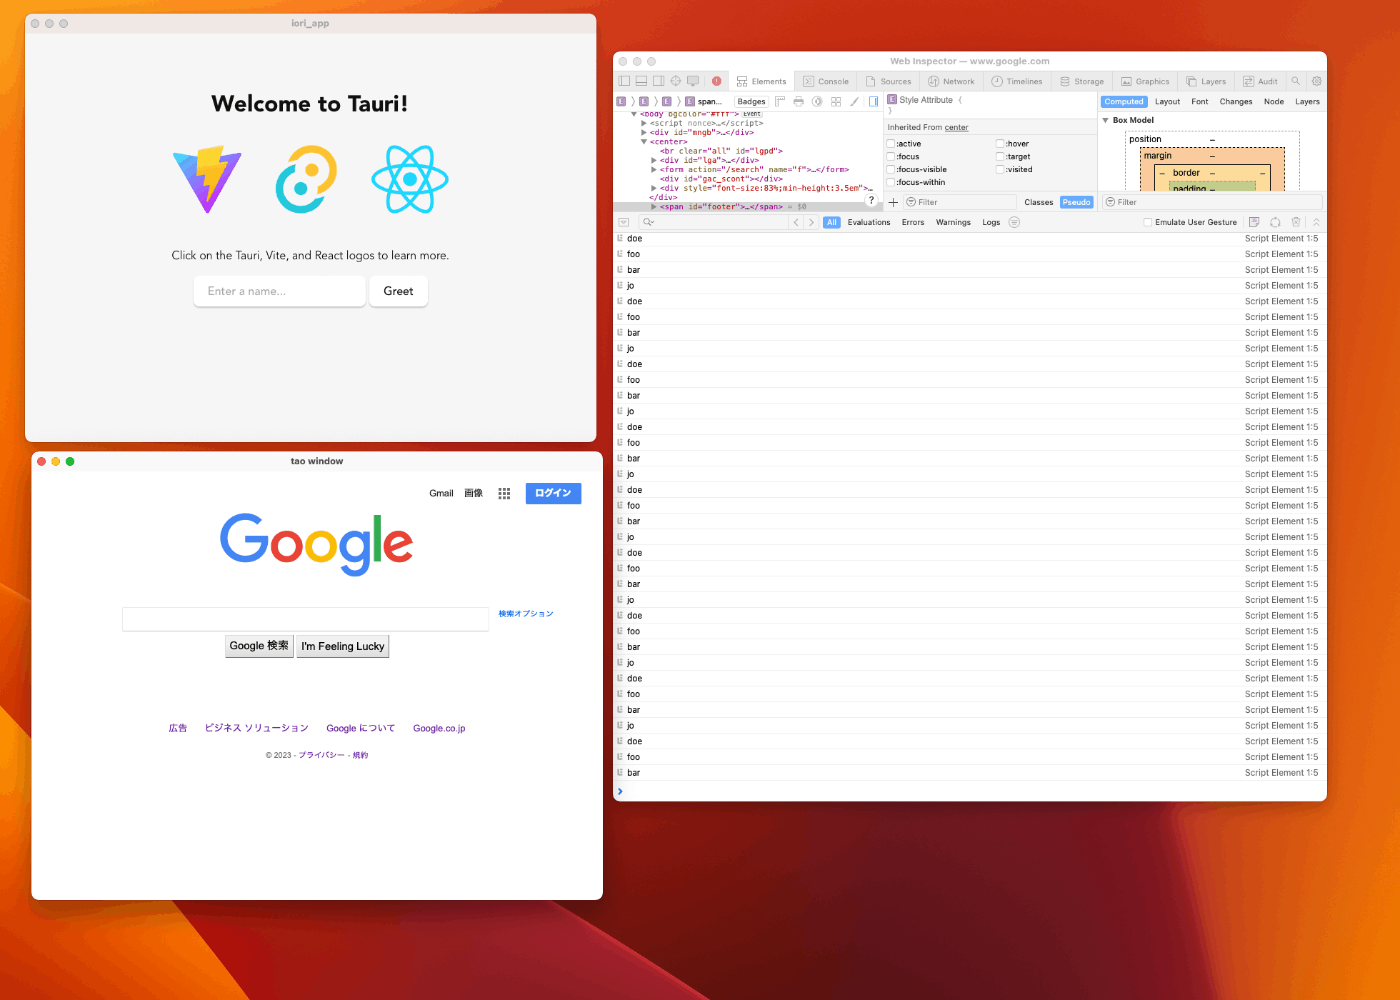Open Web Inspector settings gear

click(1316, 81)
